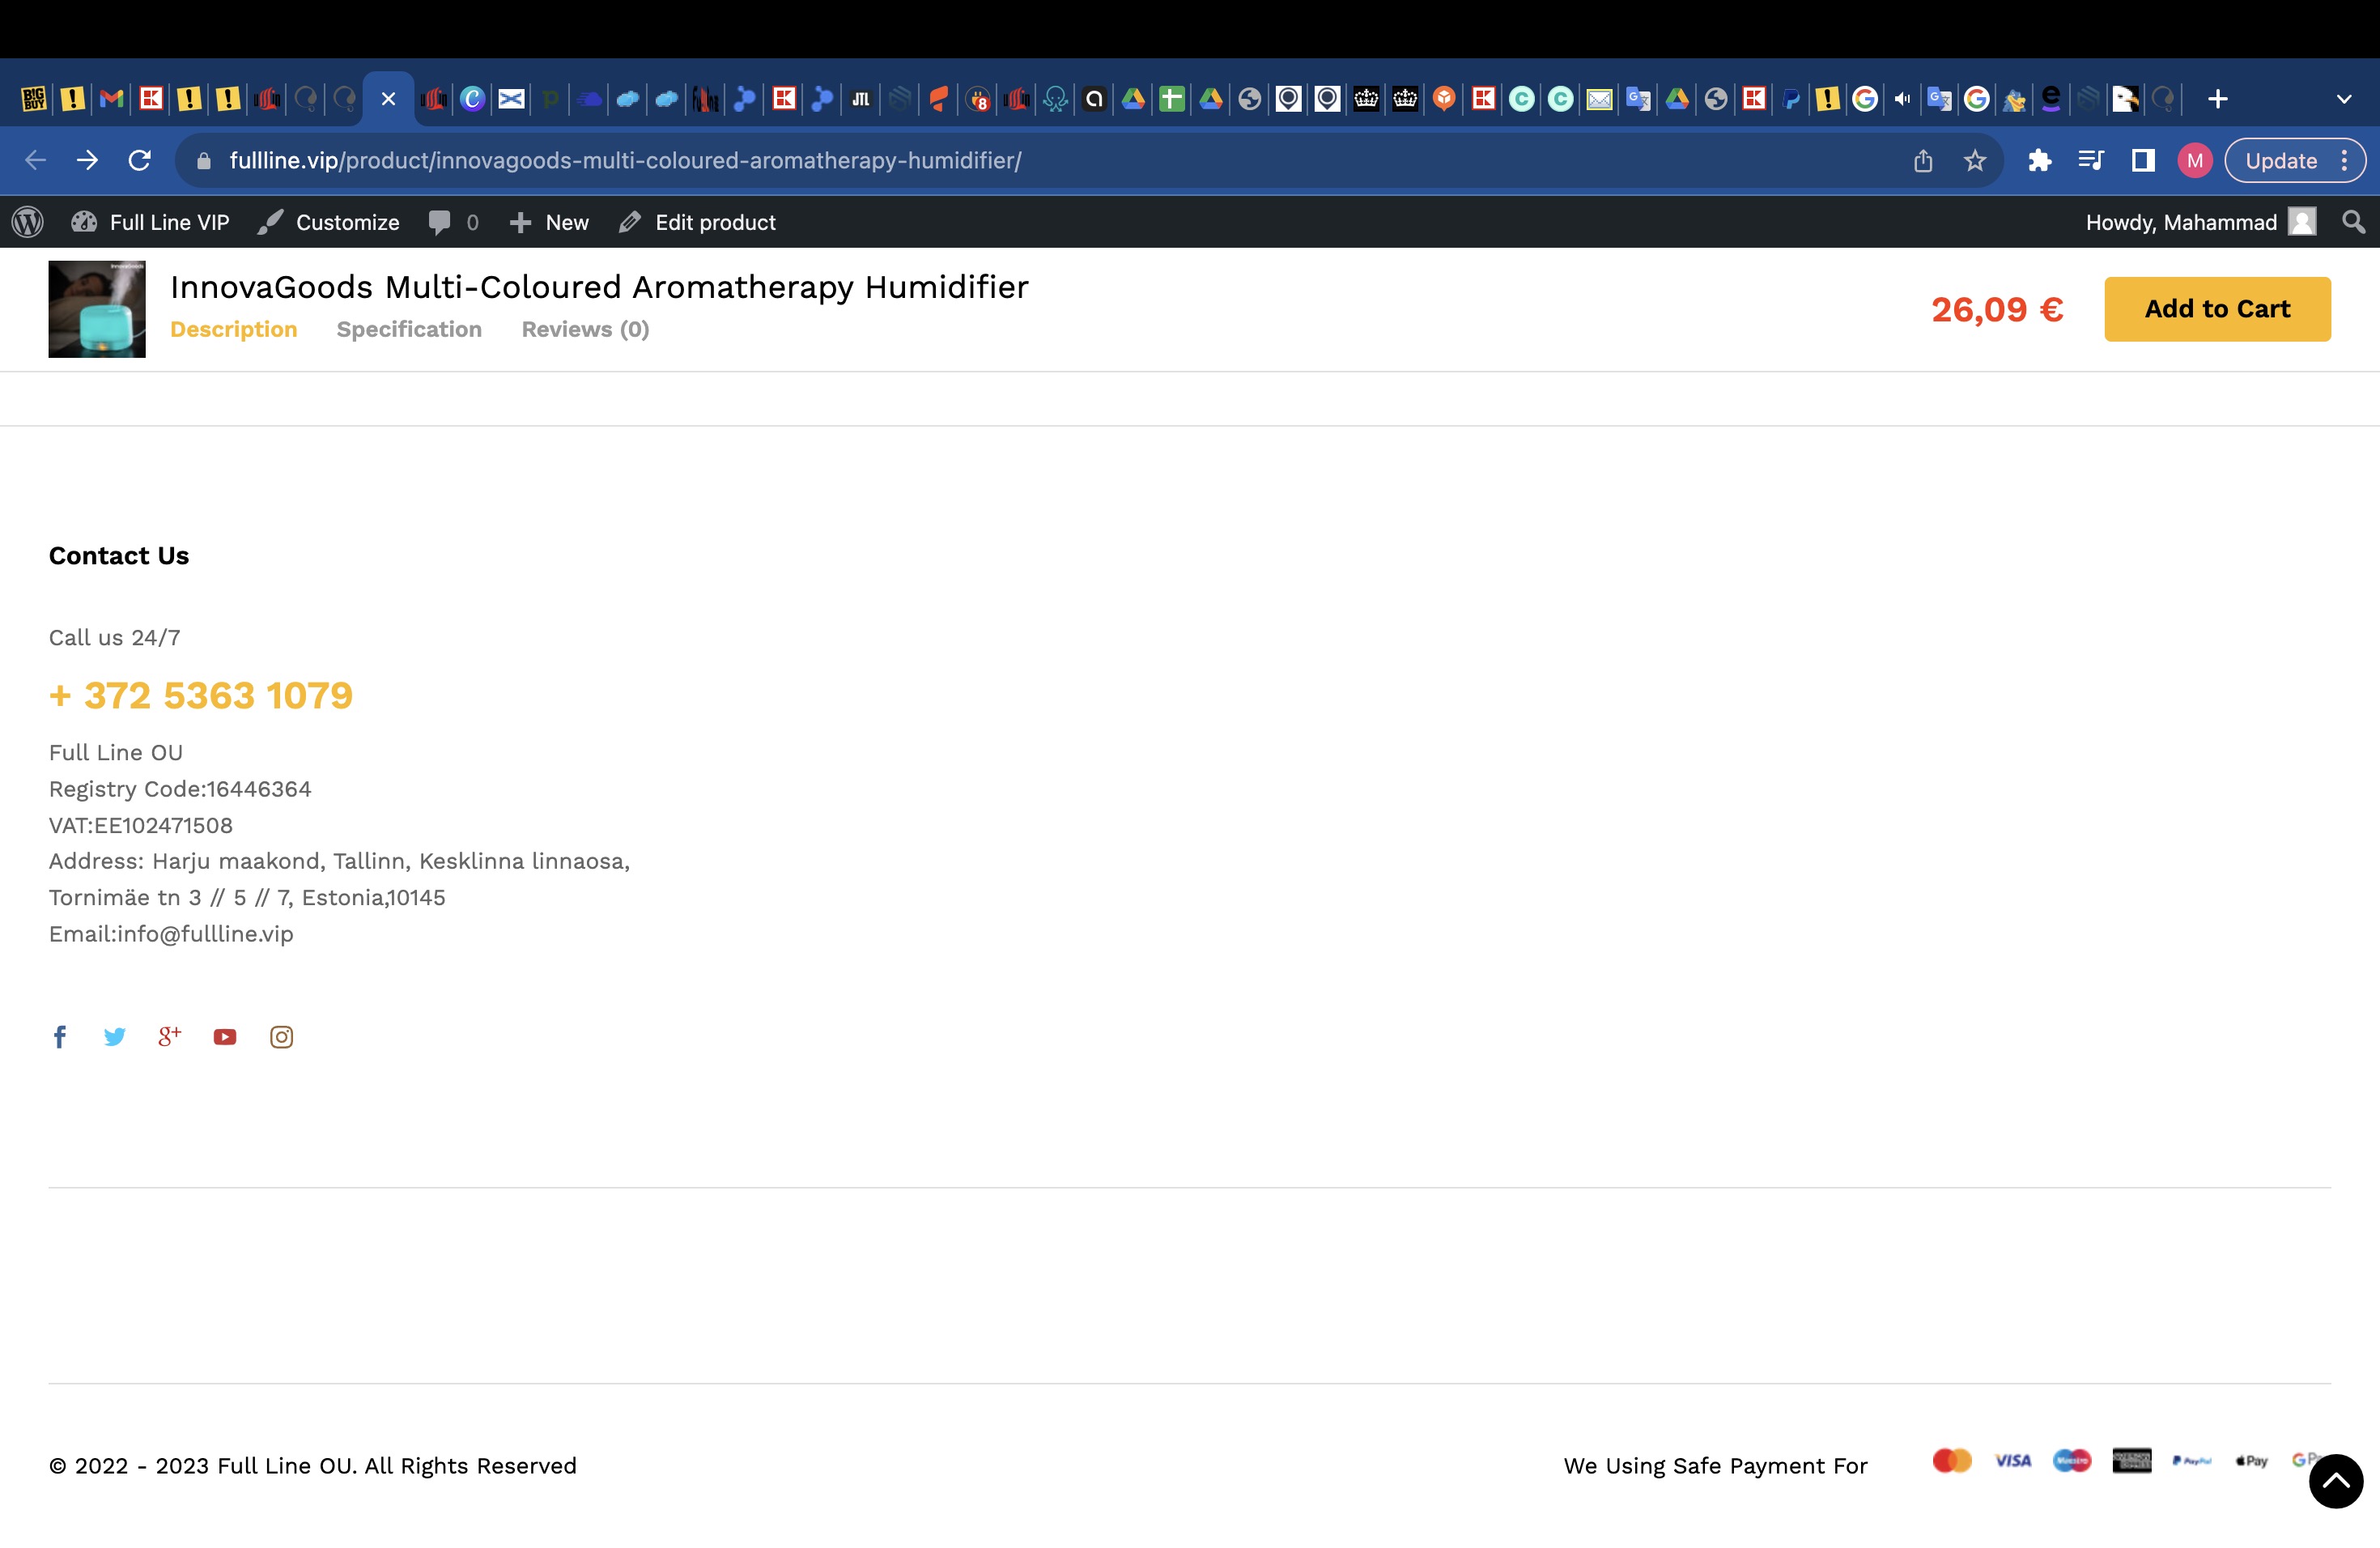The width and height of the screenshot is (2380, 1548).
Task: Go forward to the next page
Action: tap(88, 160)
